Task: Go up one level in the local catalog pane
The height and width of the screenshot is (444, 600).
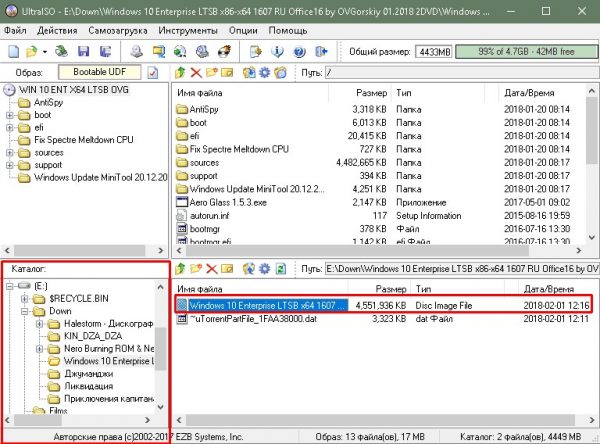Action: (180, 269)
